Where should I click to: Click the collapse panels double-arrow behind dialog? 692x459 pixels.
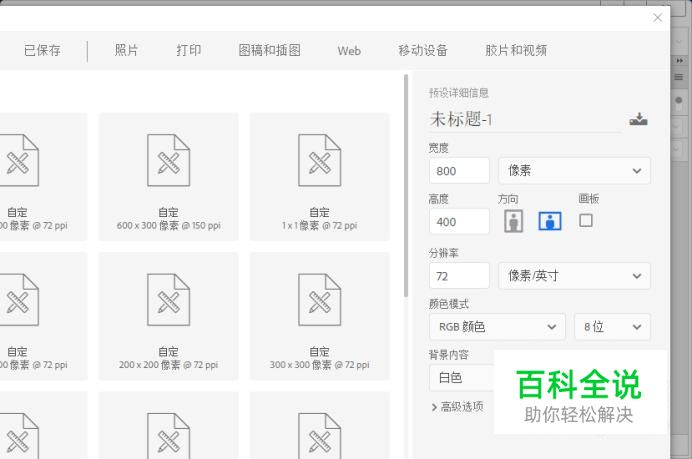(680, 60)
